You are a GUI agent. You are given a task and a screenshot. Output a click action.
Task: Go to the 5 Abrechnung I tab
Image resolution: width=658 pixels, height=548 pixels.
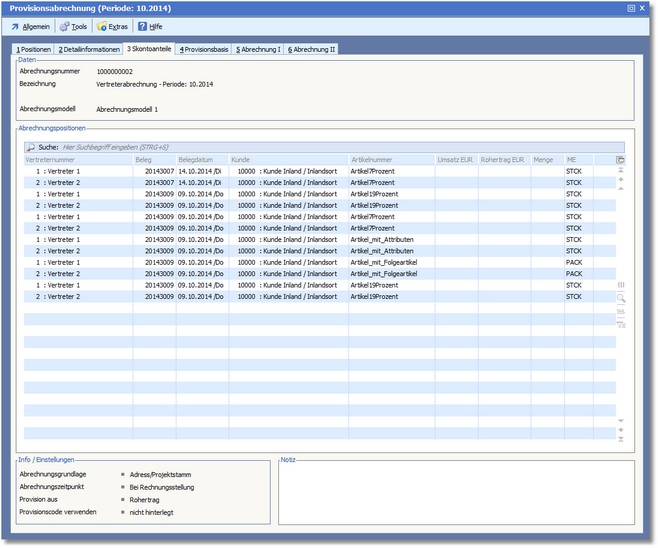(x=258, y=48)
